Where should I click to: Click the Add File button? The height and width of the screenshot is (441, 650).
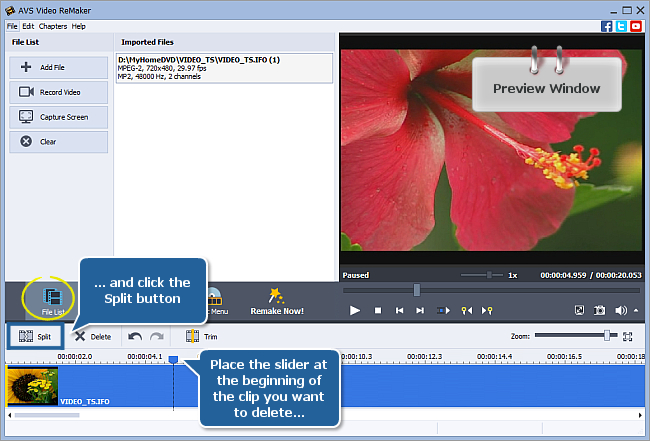[x=58, y=67]
